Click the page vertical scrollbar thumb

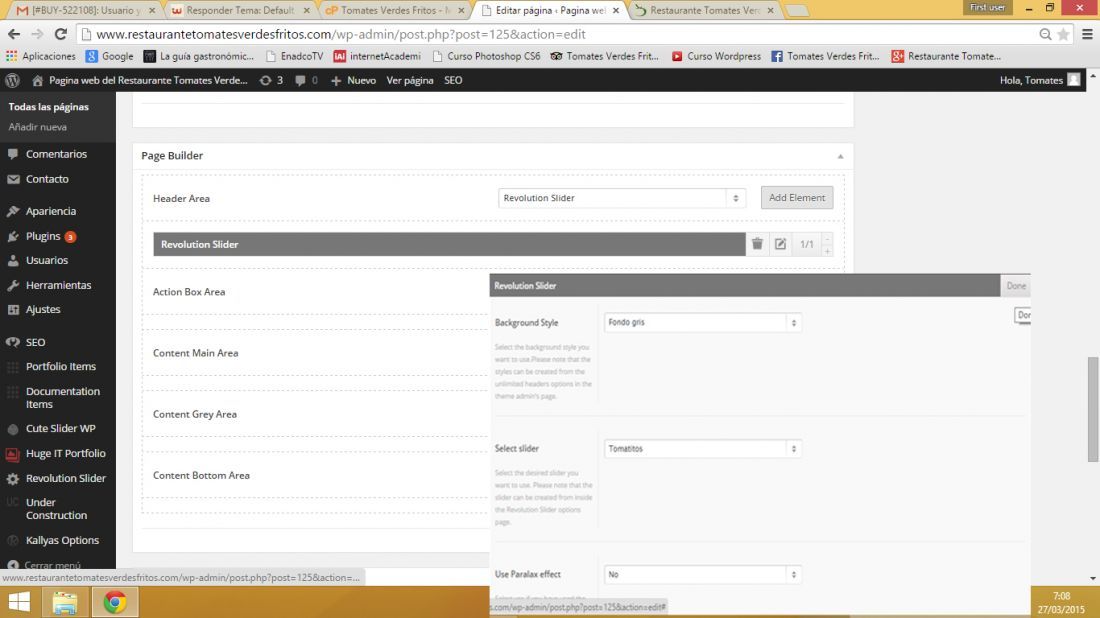tap(1092, 409)
